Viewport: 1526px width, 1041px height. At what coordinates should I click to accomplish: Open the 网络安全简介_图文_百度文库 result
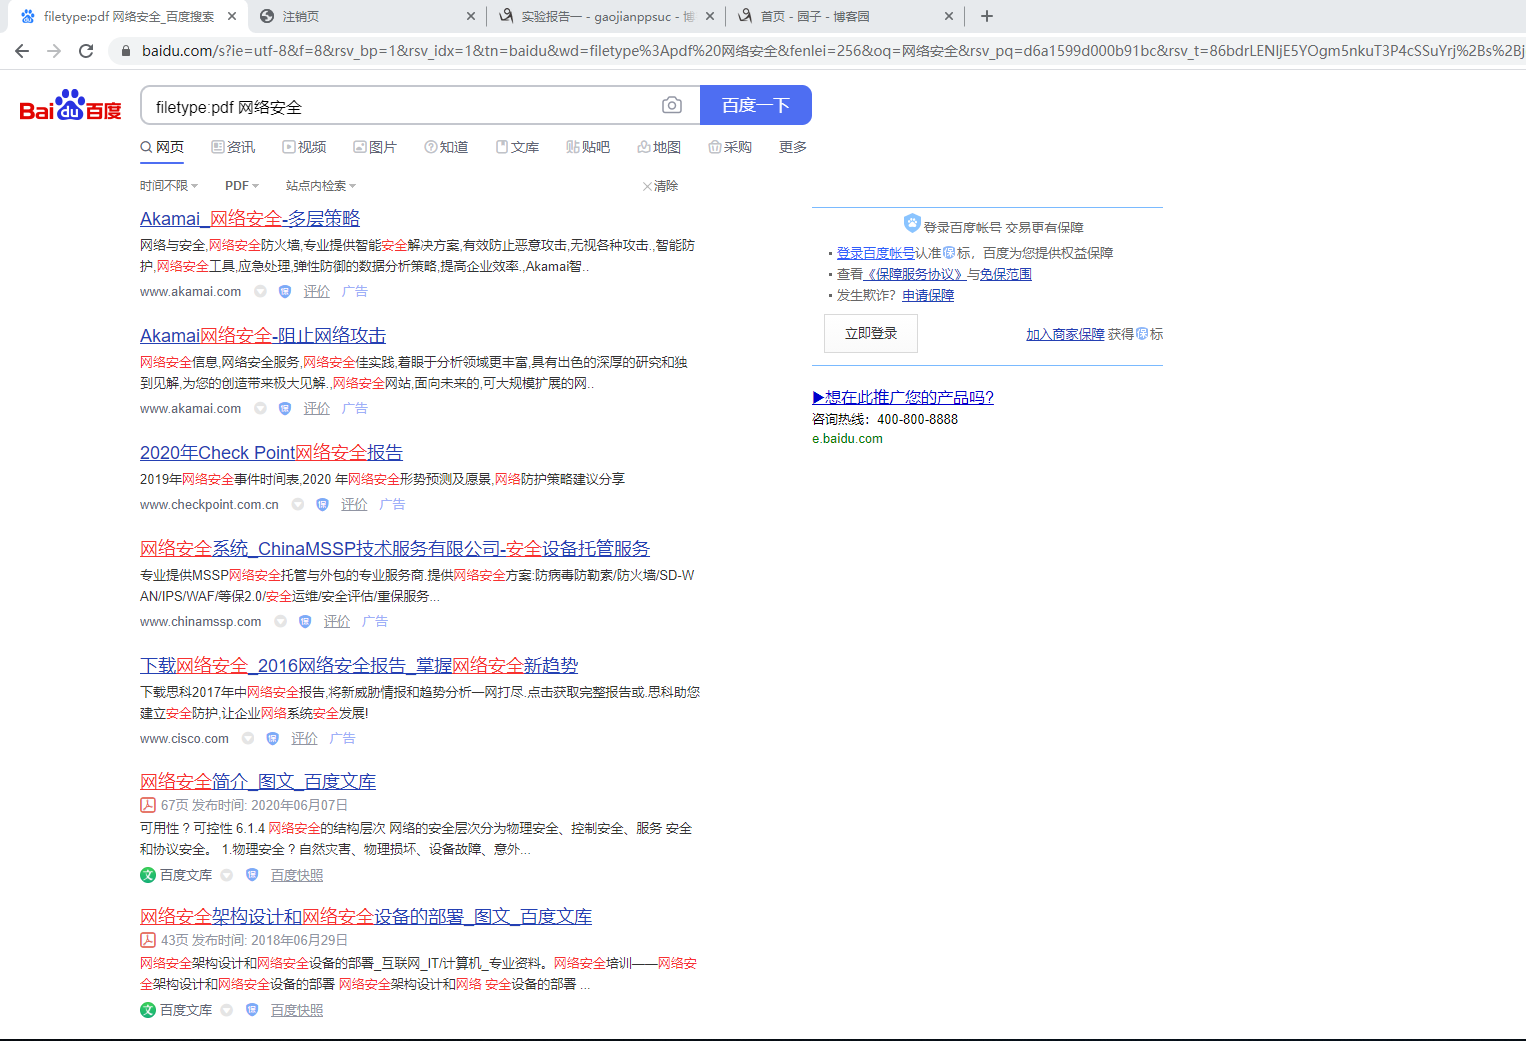(258, 782)
